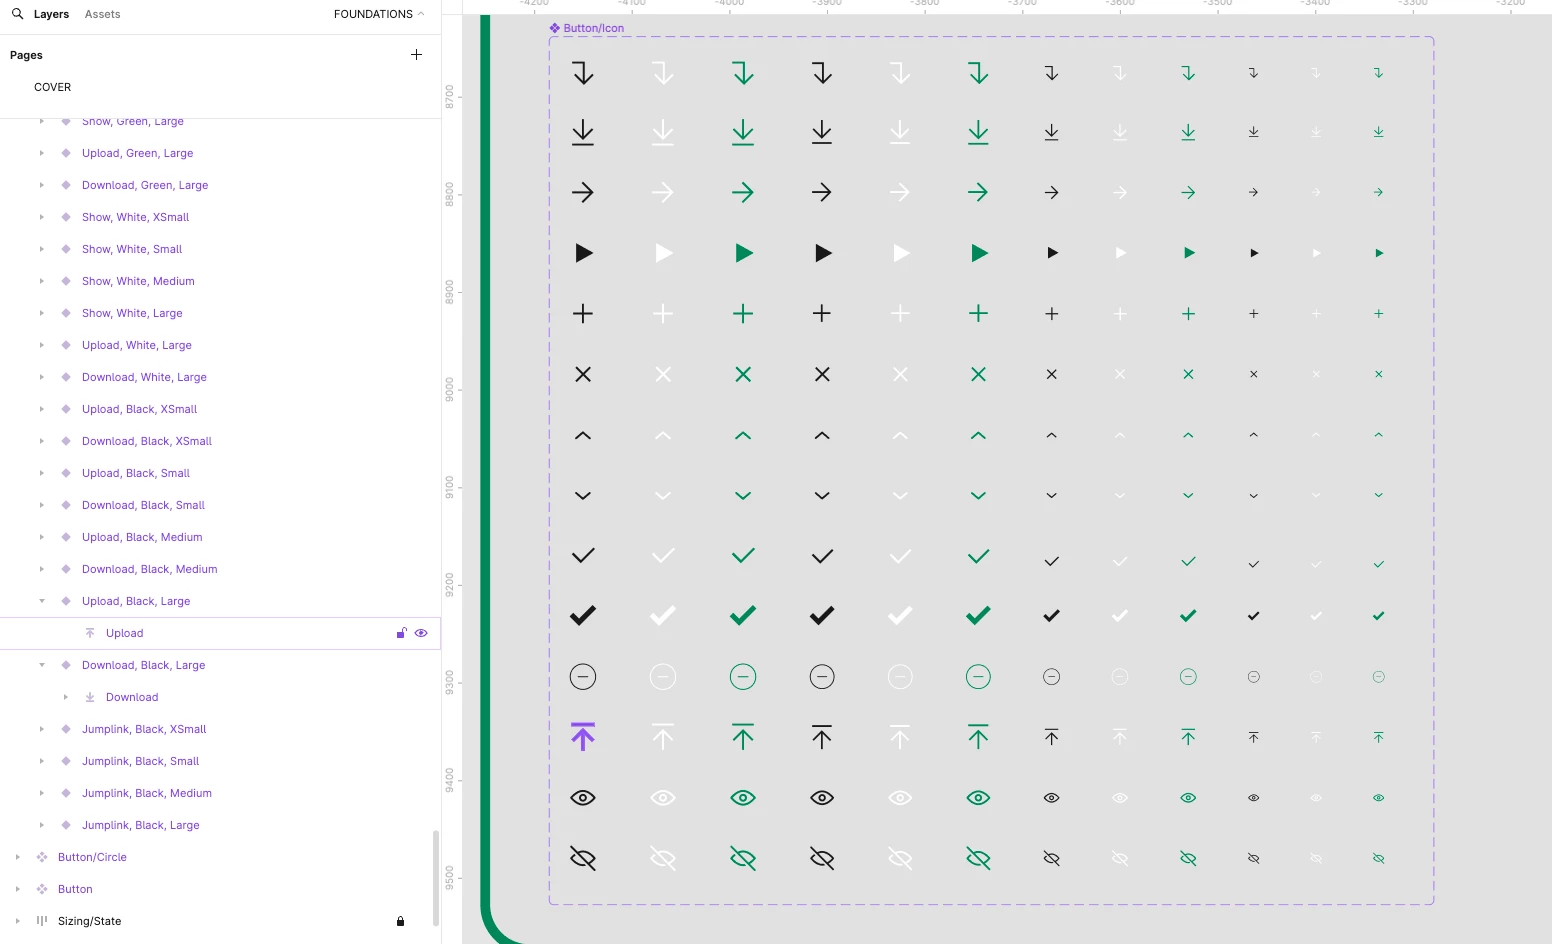Screen dimensions: 1552x944
Task: Select the smallest green minus-circle icon
Action: (1379, 677)
